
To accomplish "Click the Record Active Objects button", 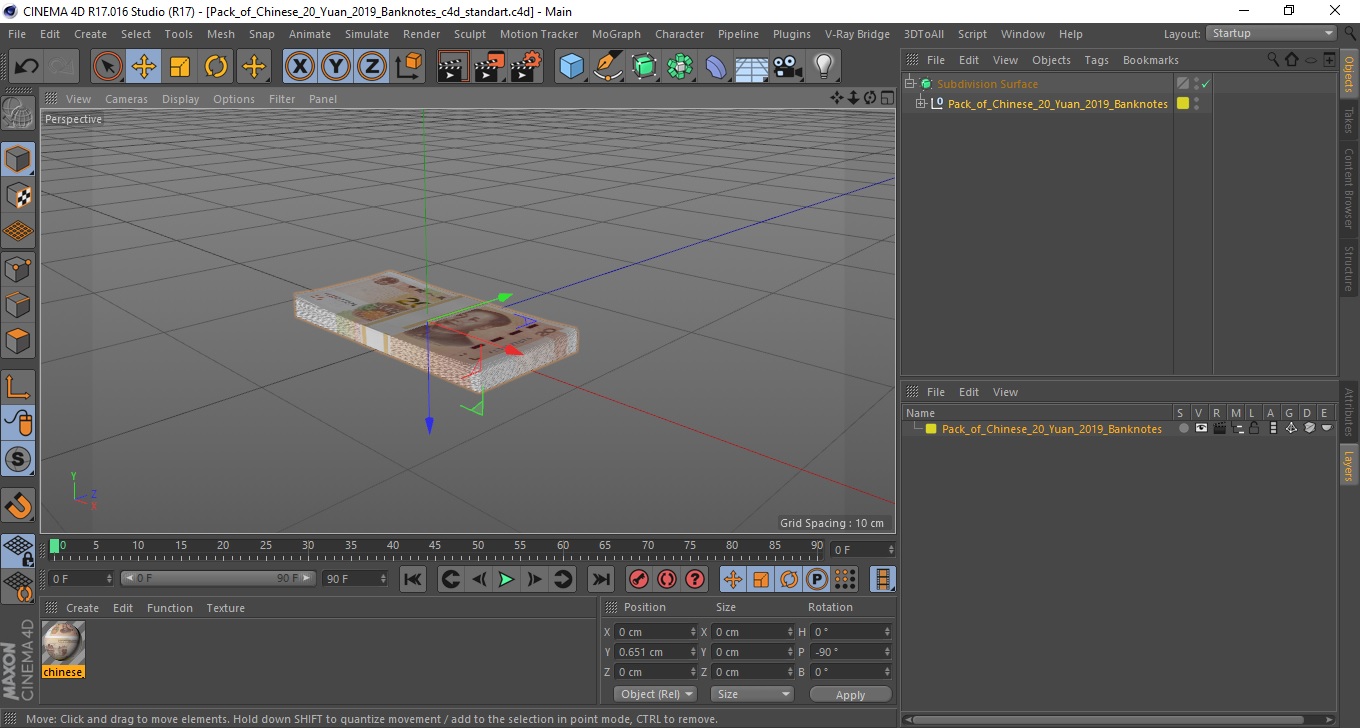I will pos(638,579).
